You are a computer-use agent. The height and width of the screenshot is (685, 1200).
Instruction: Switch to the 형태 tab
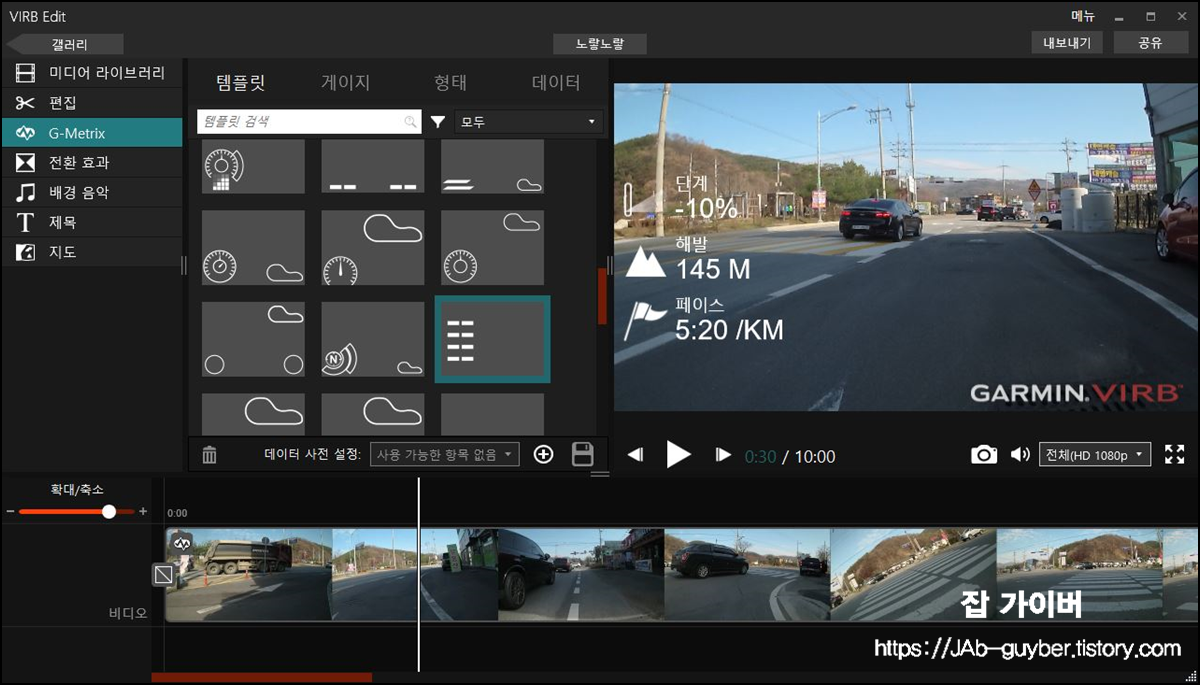coord(450,83)
